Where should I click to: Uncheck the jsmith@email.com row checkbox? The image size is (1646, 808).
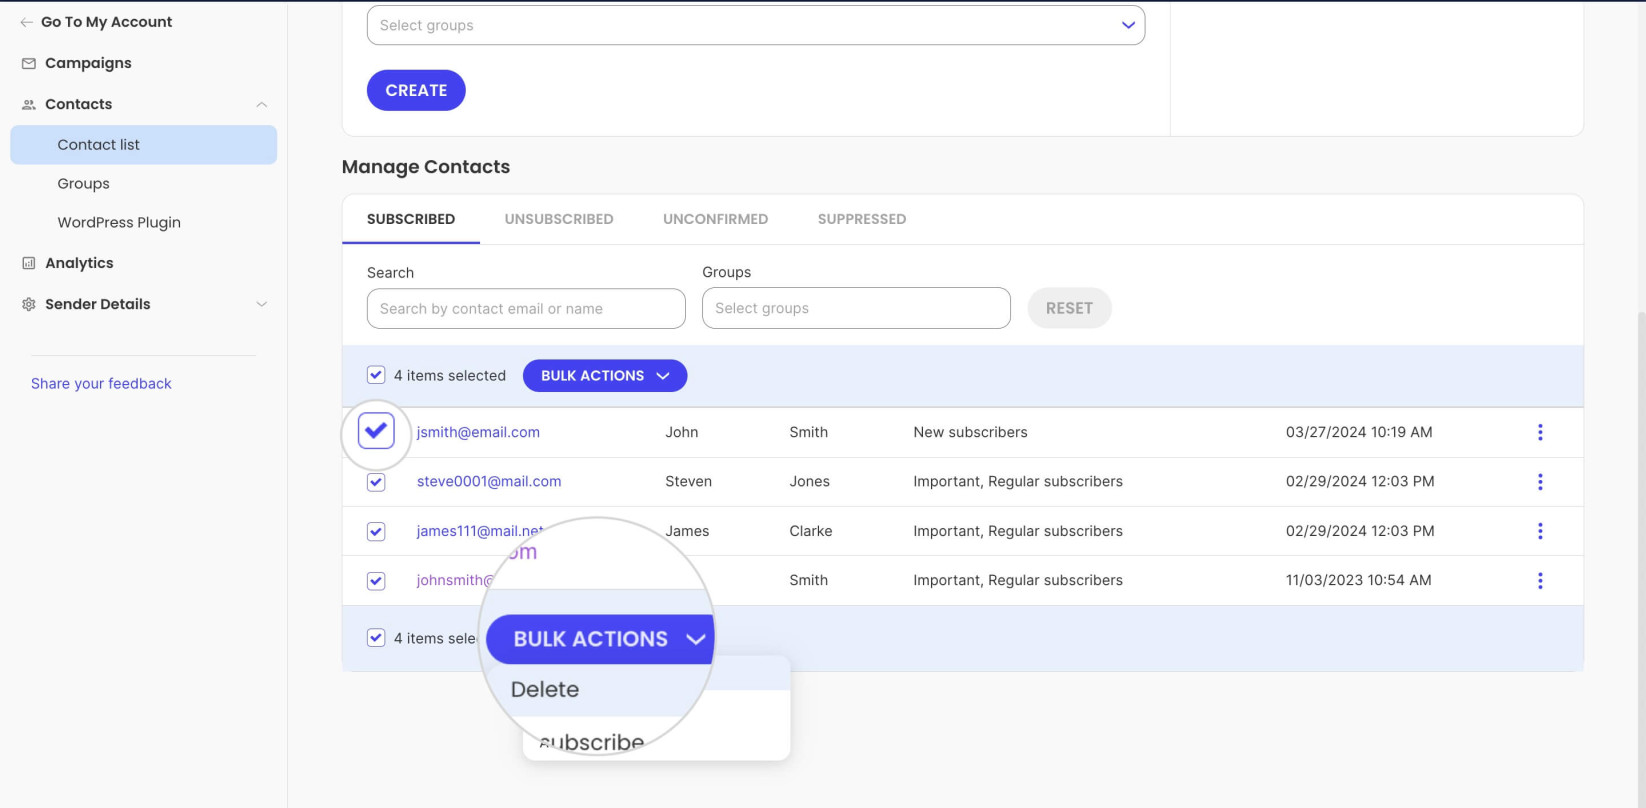[x=376, y=431]
